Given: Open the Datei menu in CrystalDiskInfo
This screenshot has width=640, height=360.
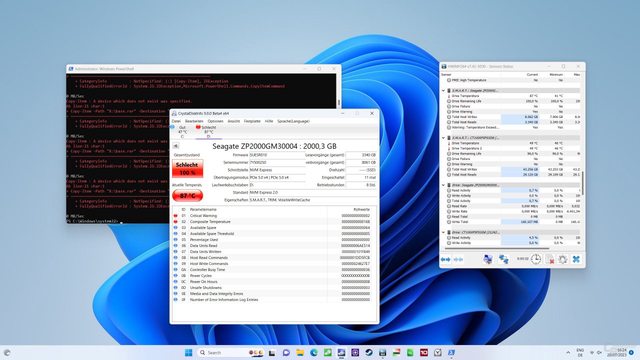Looking at the screenshot, I should coord(176,121).
